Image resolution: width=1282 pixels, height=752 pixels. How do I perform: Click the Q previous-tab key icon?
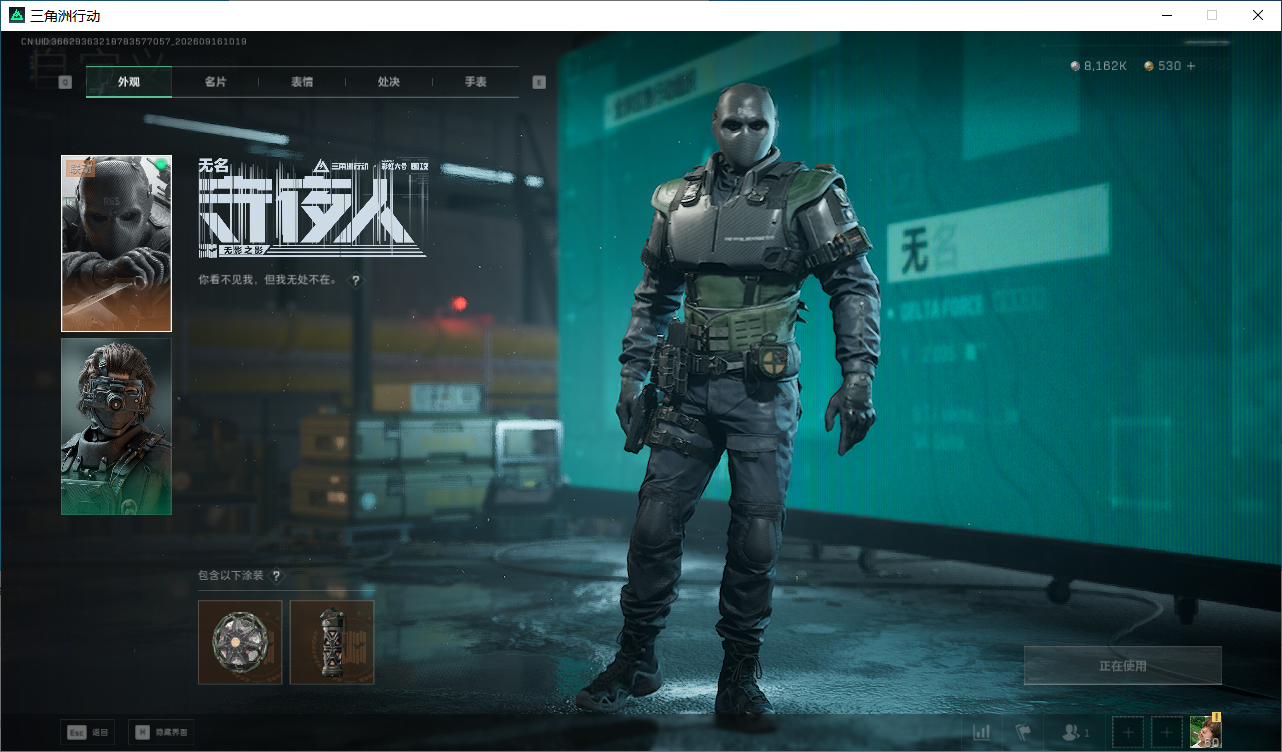[65, 82]
